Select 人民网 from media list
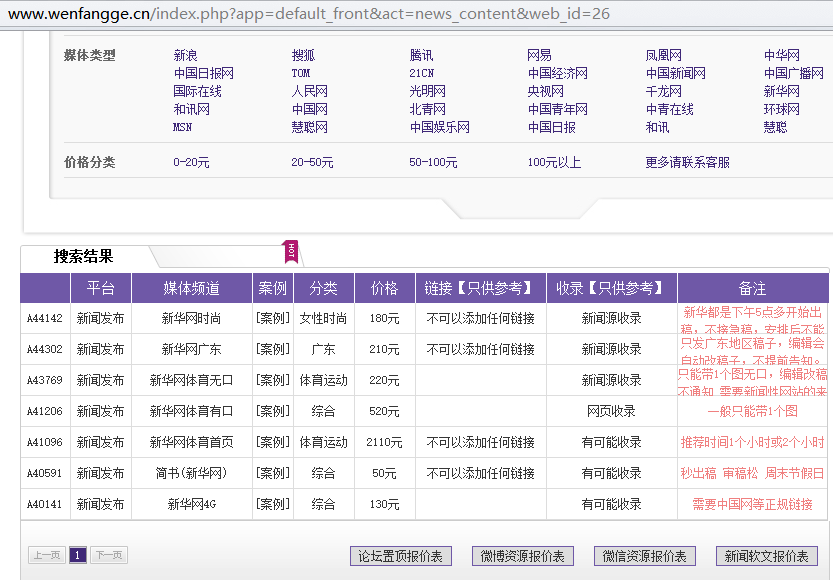833x580 pixels. coord(309,92)
